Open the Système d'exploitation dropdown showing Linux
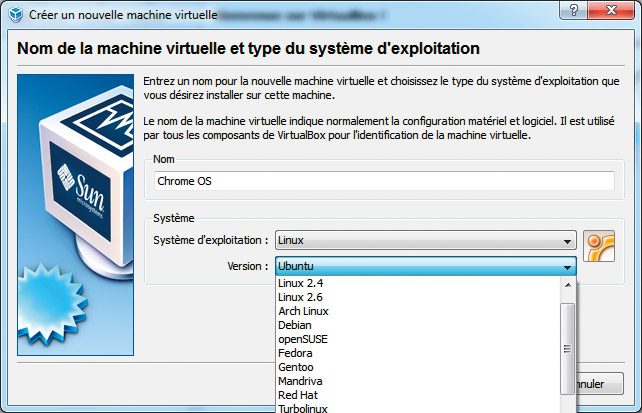 (426, 240)
